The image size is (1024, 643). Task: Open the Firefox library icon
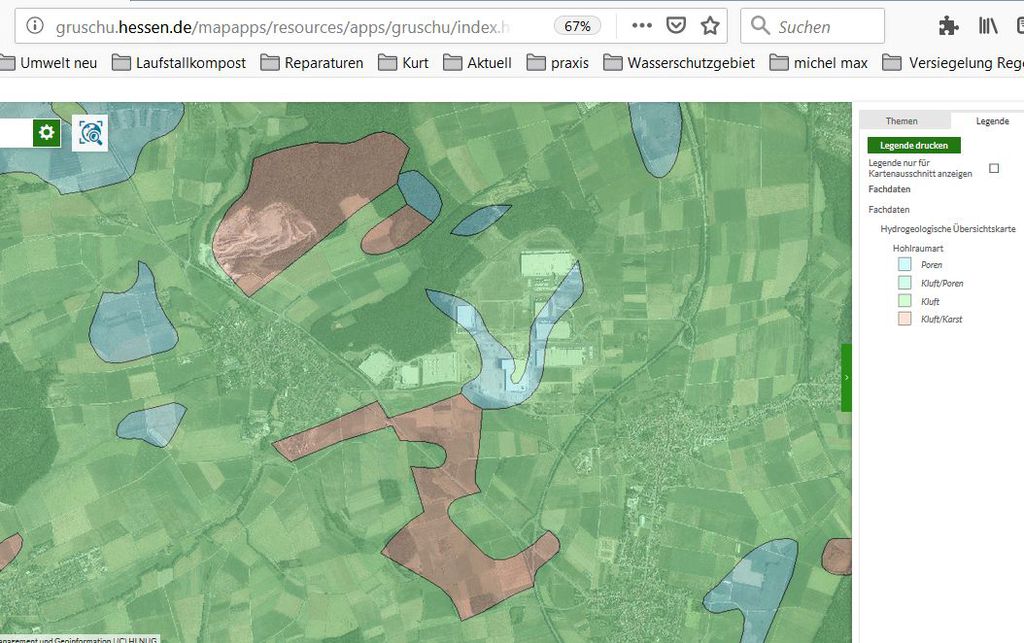pos(989,26)
